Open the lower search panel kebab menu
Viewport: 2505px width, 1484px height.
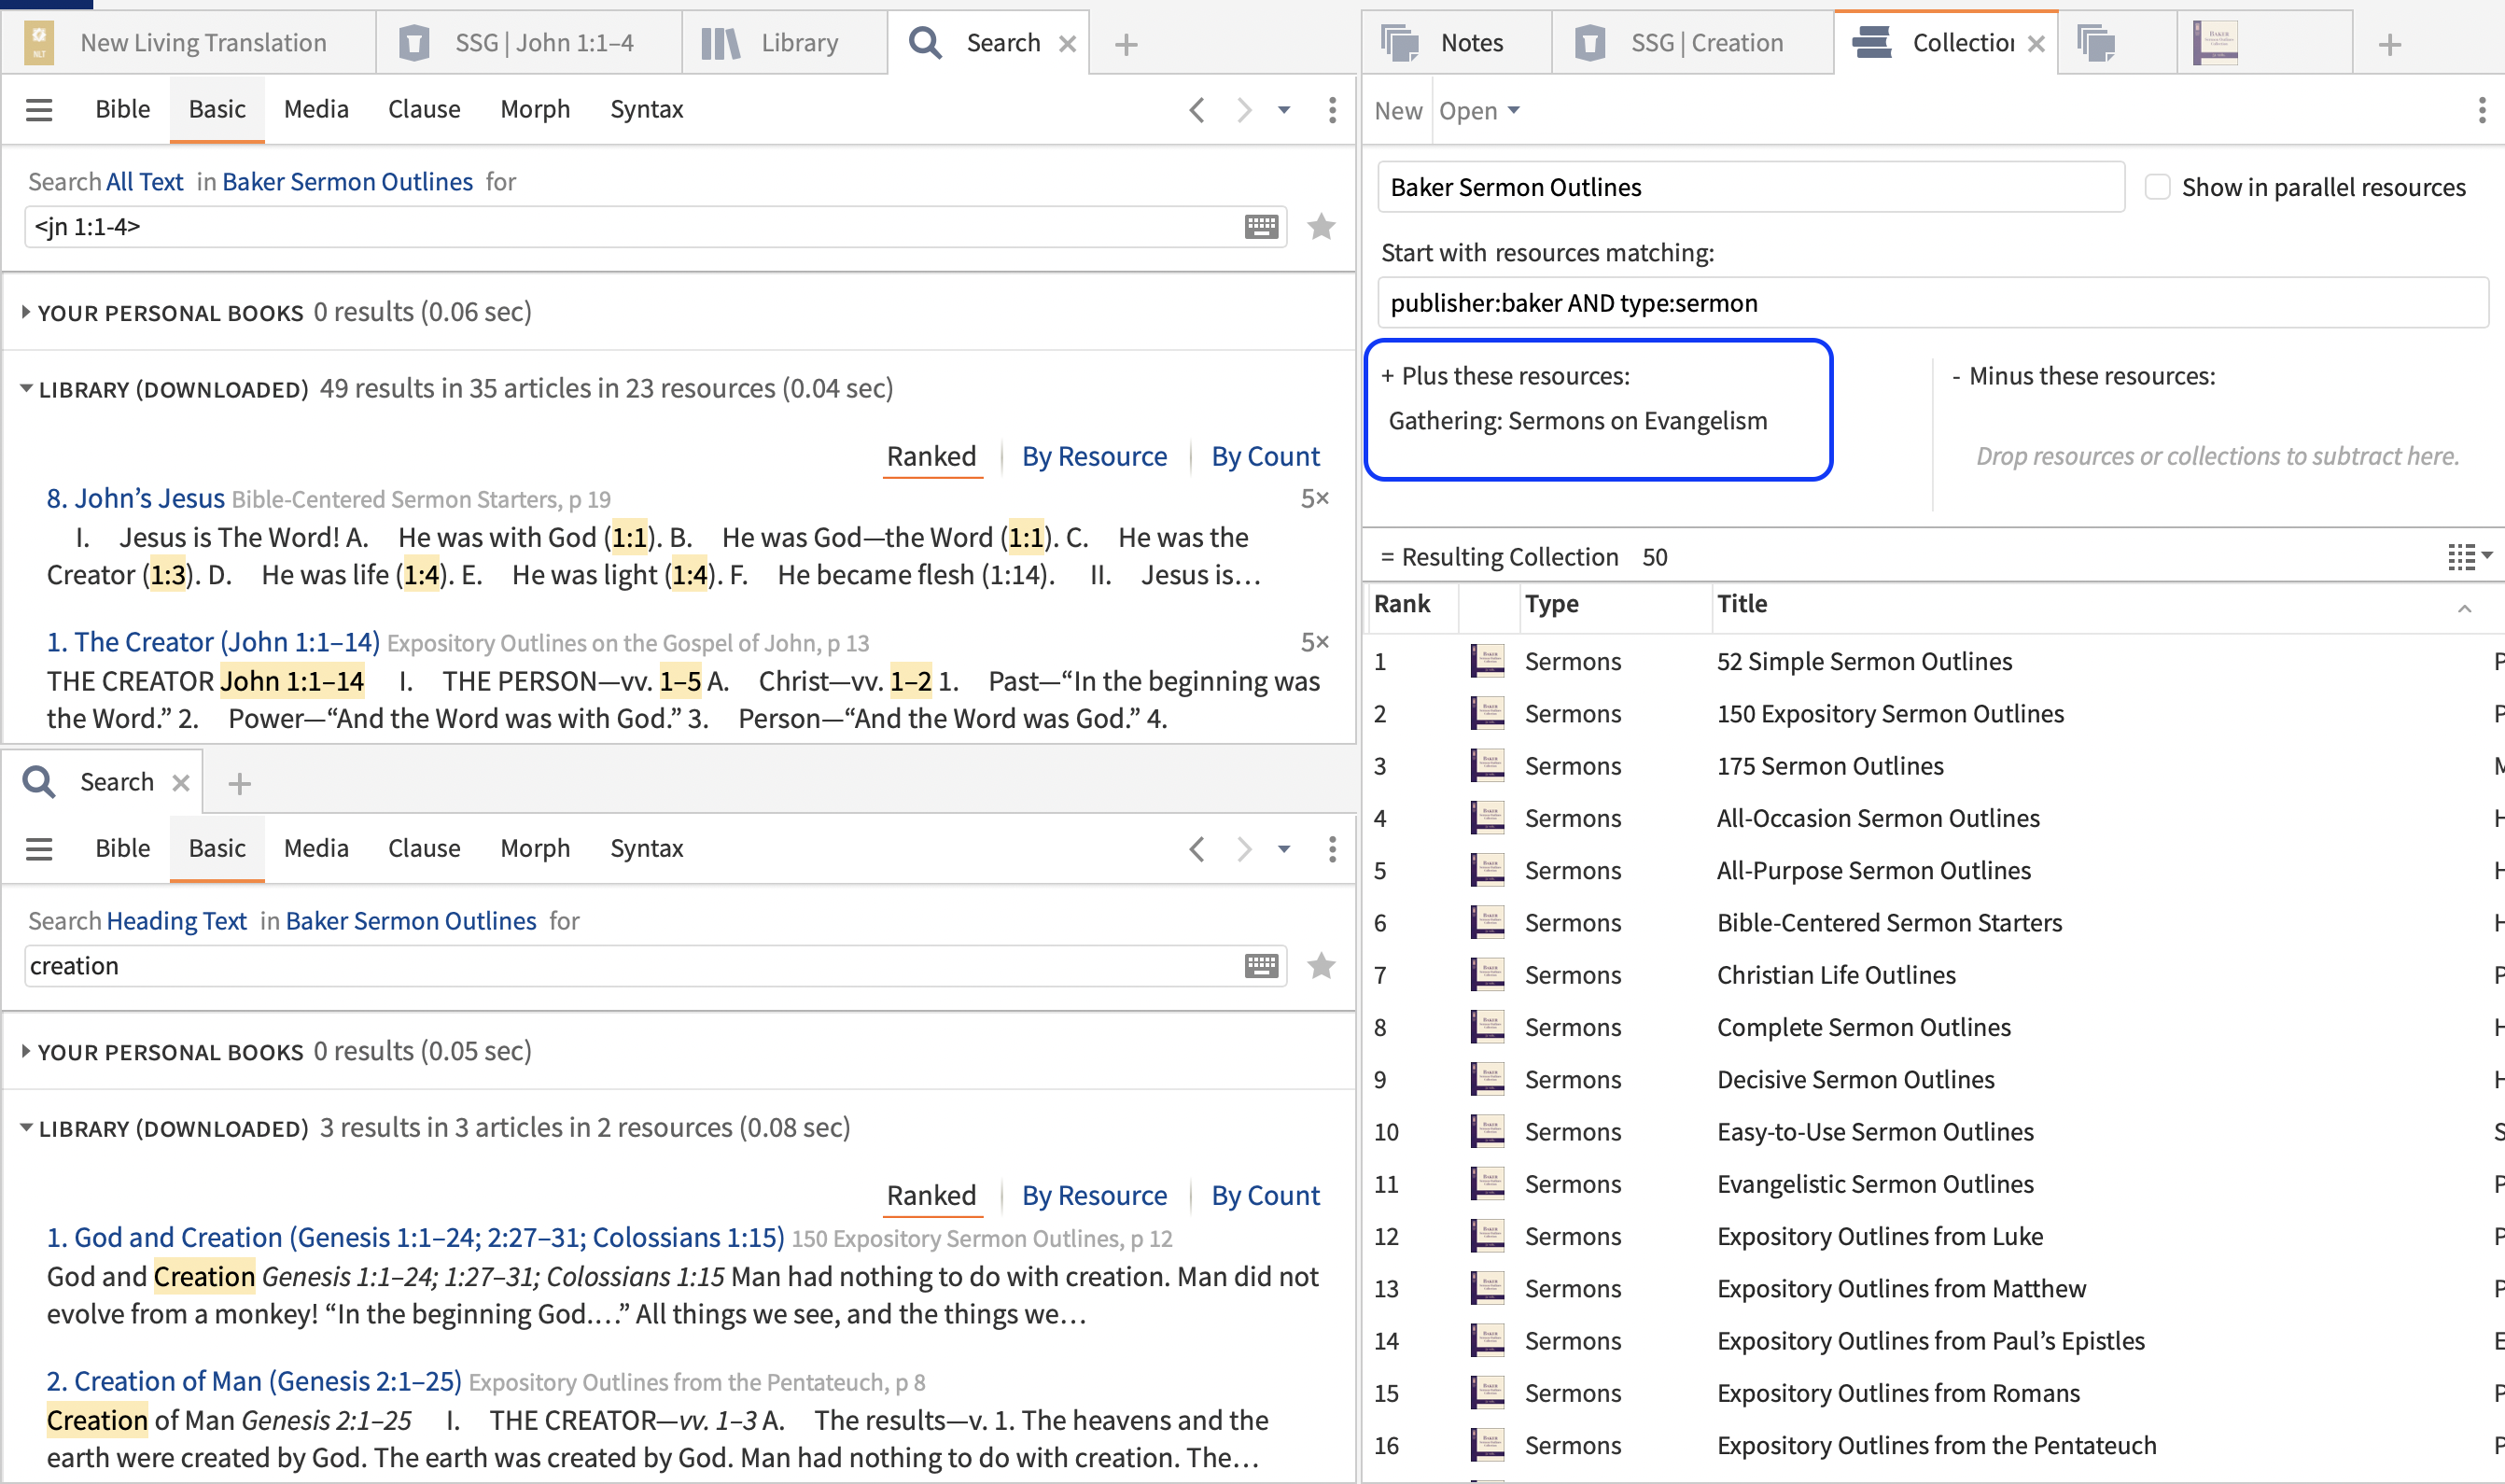point(1332,848)
